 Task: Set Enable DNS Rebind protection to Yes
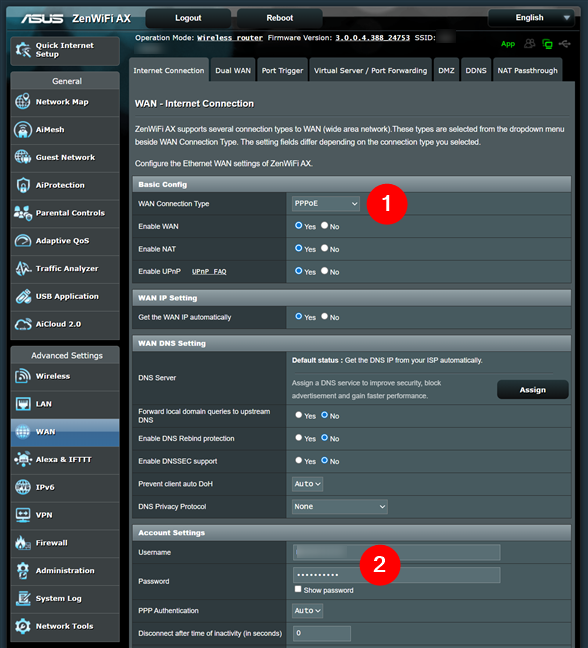pyautogui.click(x=299, y=438)
